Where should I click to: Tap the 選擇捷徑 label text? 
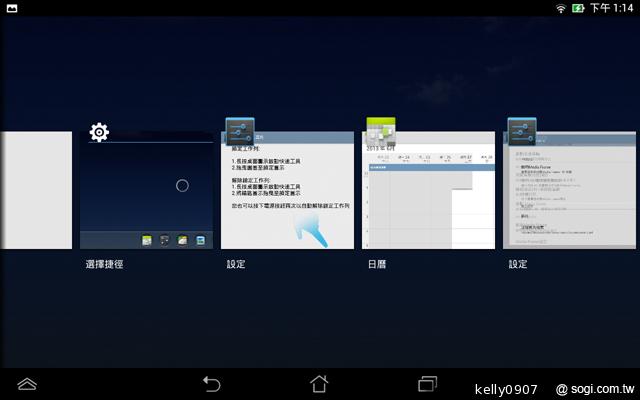[x=104, y=264]
